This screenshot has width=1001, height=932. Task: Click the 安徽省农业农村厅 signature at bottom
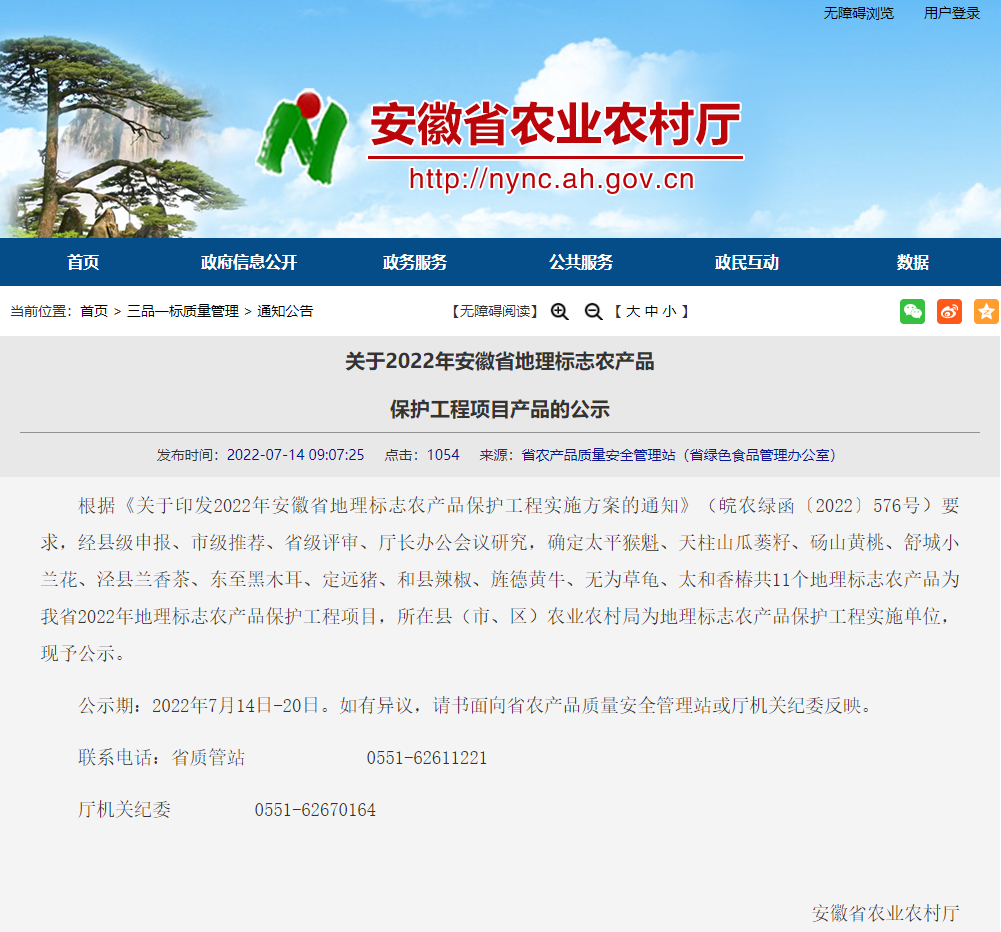click(885, 913)
